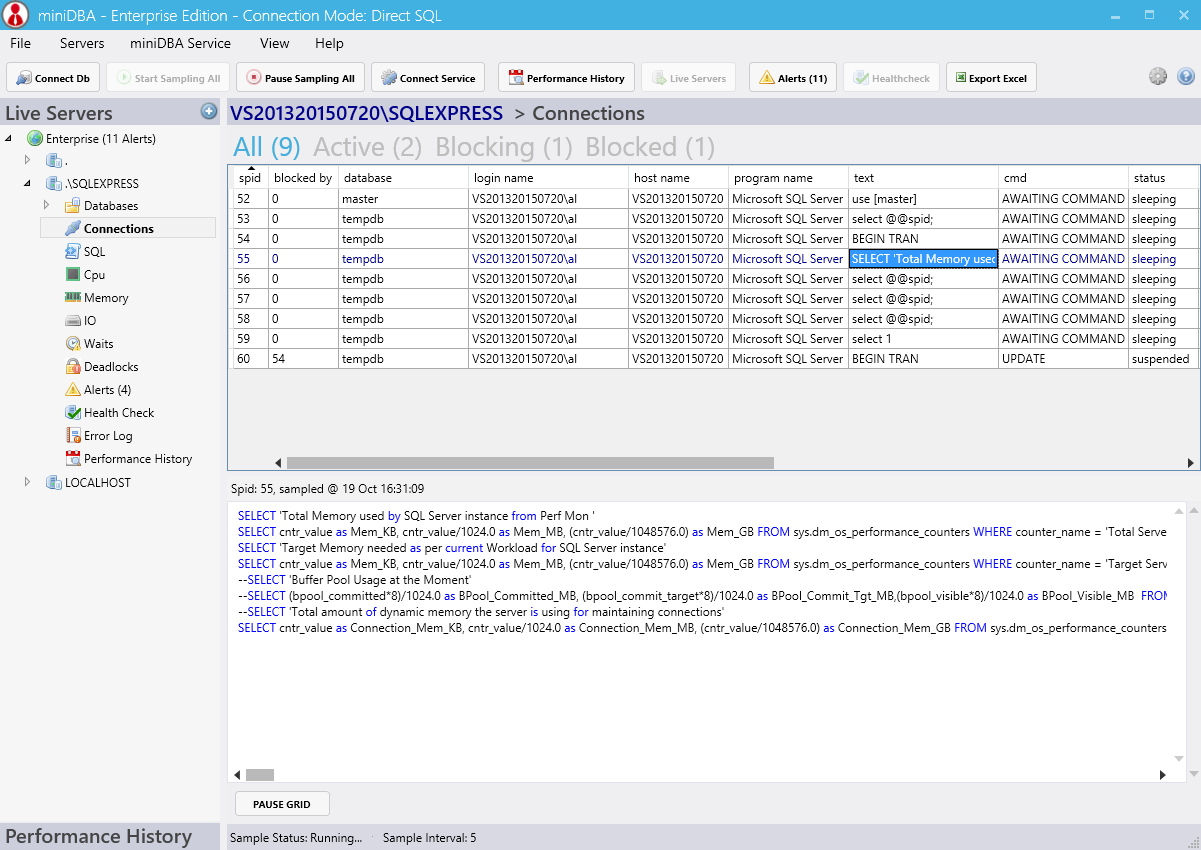Click the Connections icon in the tree
The height and width of the screenshot is (850, 1201).
[73, 229]
